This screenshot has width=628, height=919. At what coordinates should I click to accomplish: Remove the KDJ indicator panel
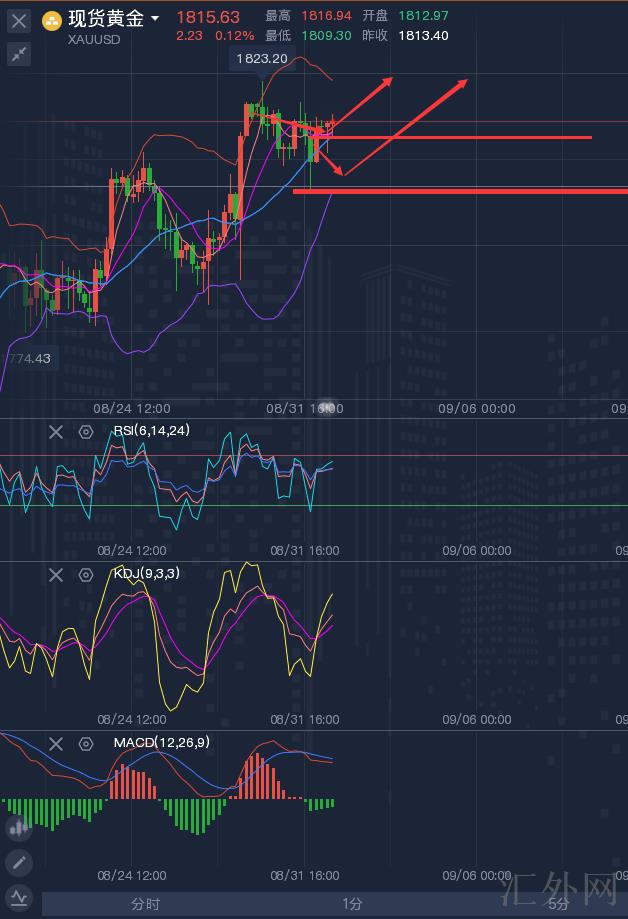coord(56,575)
